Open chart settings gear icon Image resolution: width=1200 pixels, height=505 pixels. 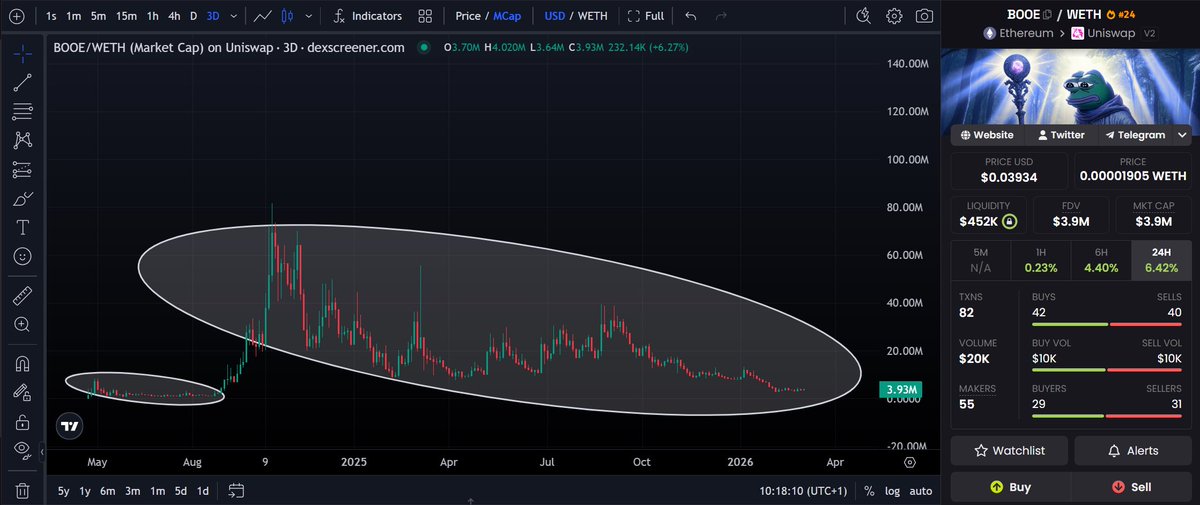click(895, 16)
